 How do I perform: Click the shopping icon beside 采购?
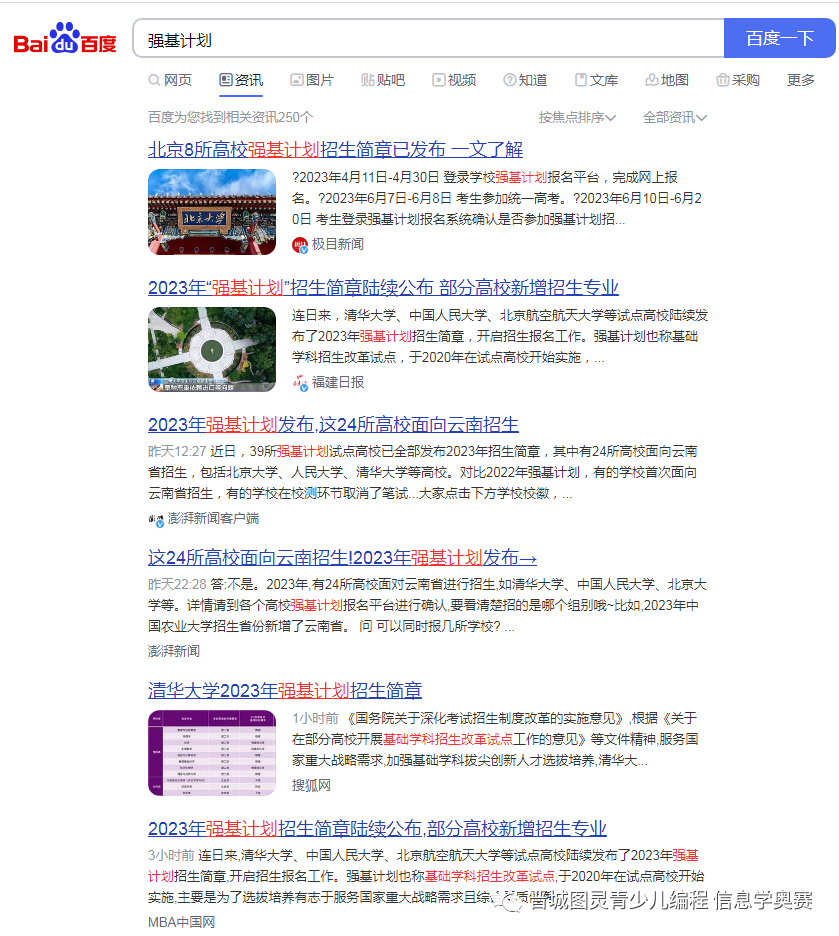[x=723, y=80]
